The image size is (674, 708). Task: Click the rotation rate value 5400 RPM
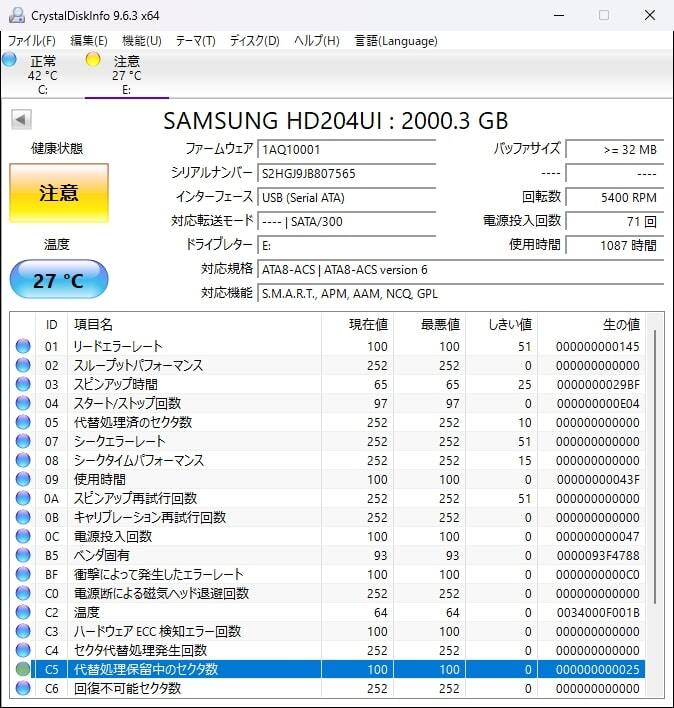pos(614,197)
